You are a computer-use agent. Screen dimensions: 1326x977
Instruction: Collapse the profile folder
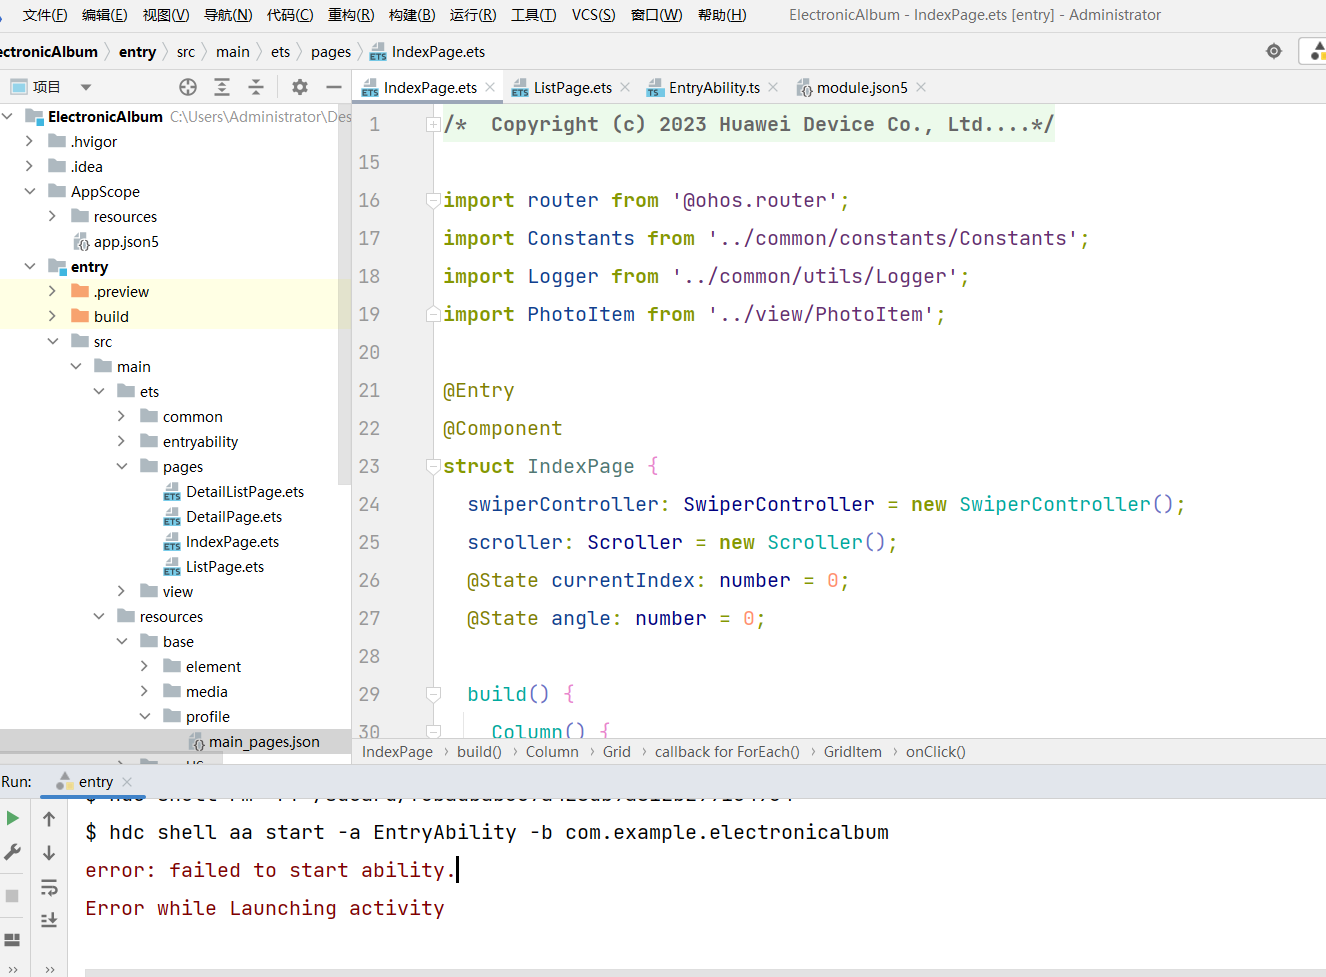(145, 716)
